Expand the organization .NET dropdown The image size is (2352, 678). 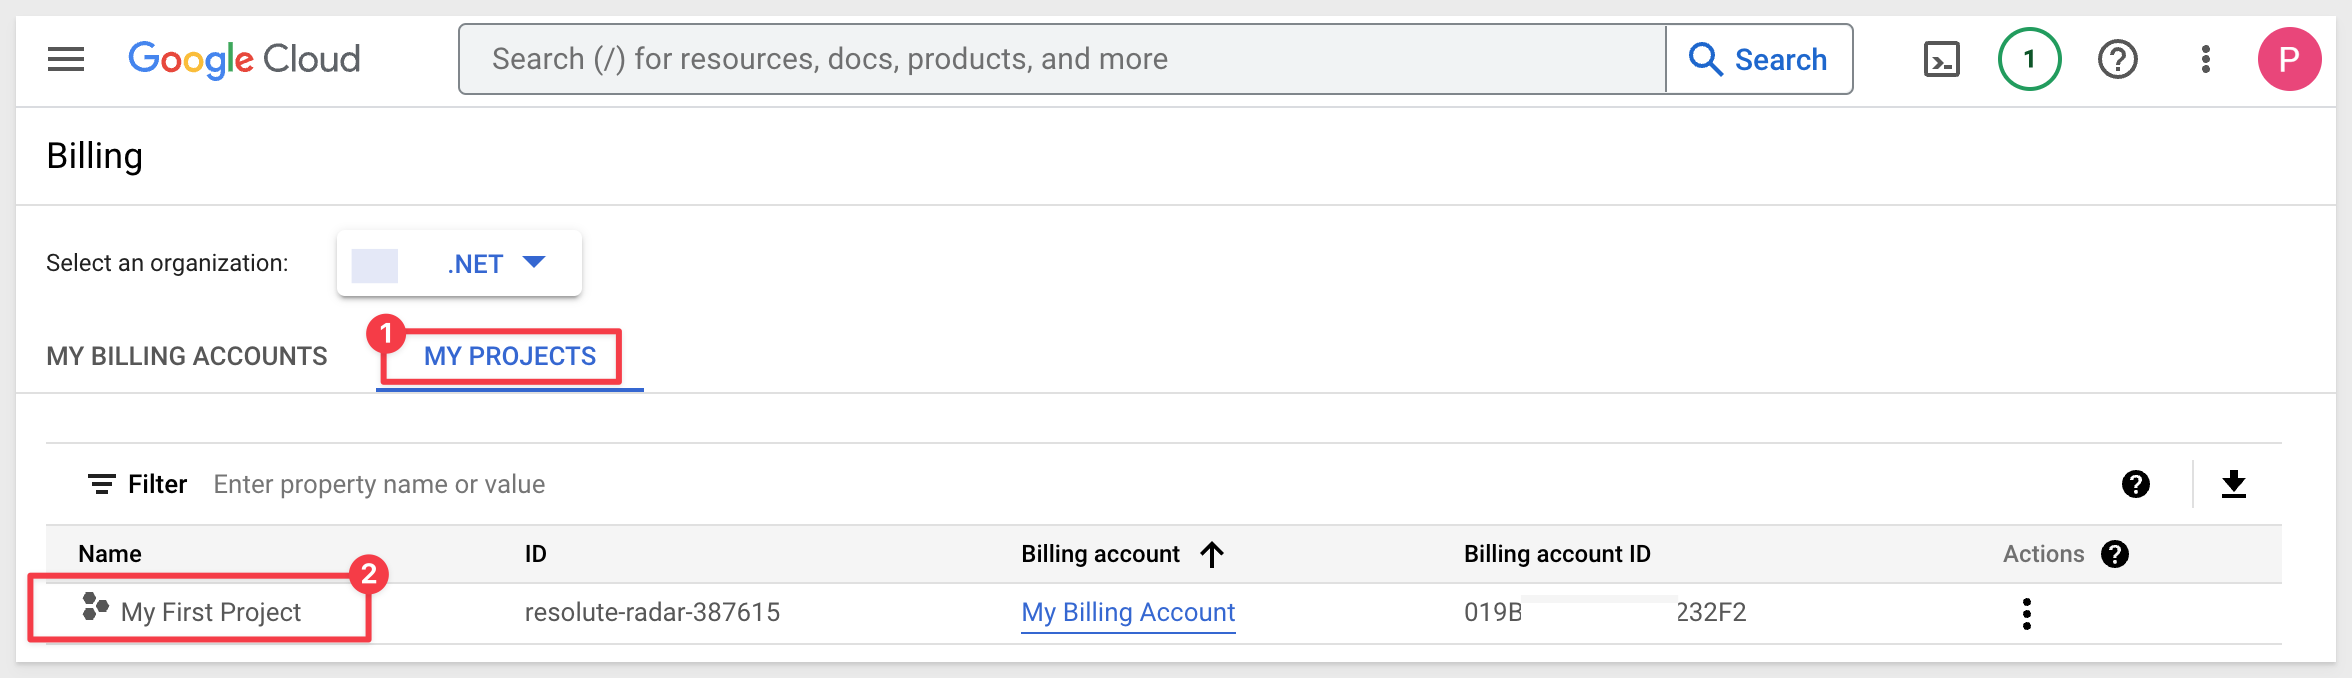click(x=459, y=263)
